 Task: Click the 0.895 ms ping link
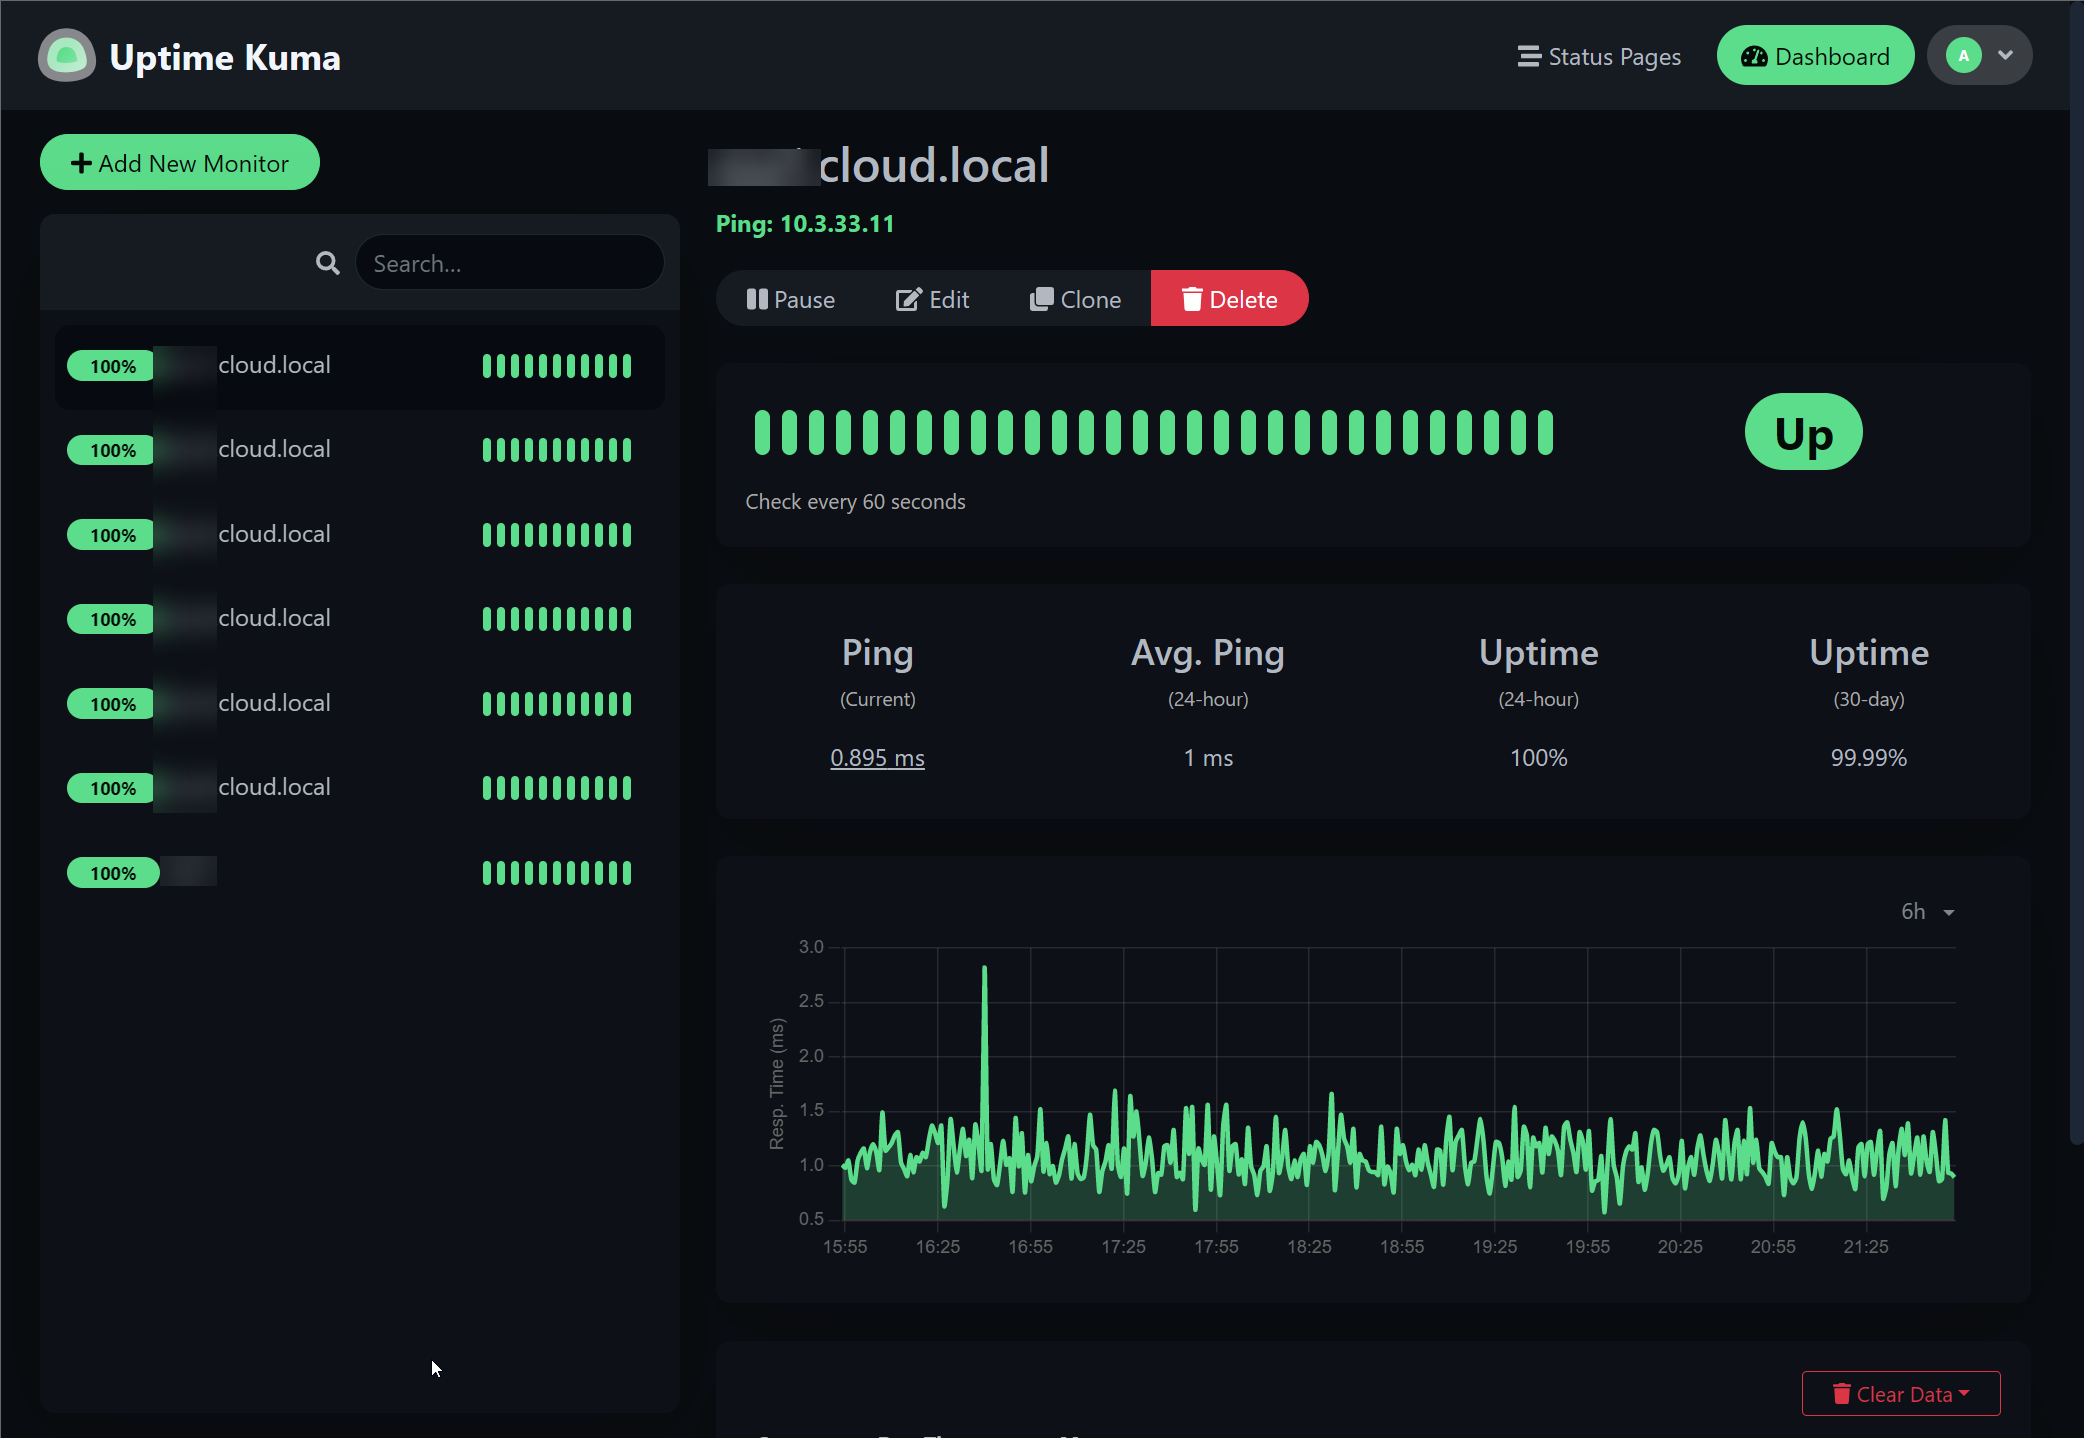pyautogui.click(x=877, y=758)
